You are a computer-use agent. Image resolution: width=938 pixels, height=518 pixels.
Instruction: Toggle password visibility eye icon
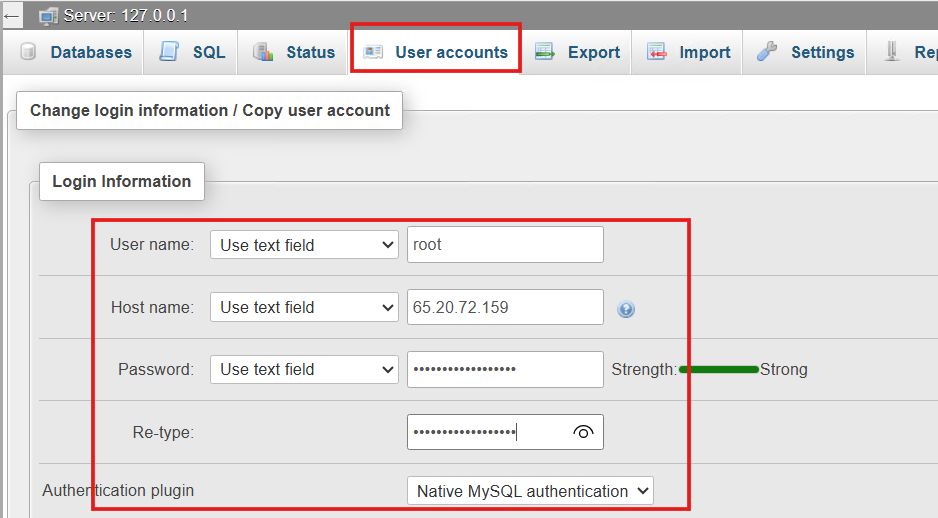click(583, 432)
